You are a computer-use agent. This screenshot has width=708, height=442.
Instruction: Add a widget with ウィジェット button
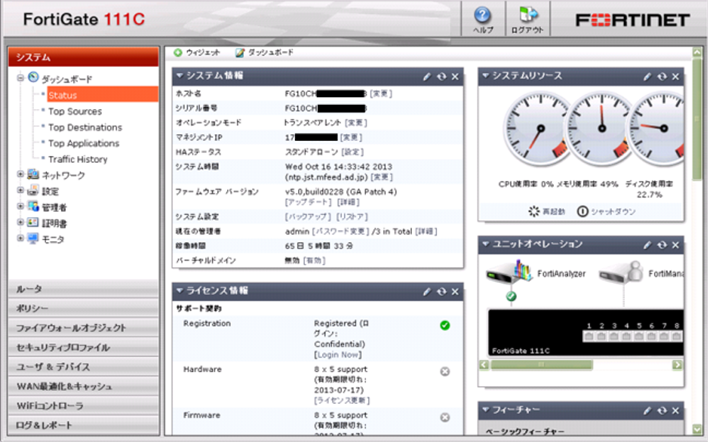(x=197, y=53)
